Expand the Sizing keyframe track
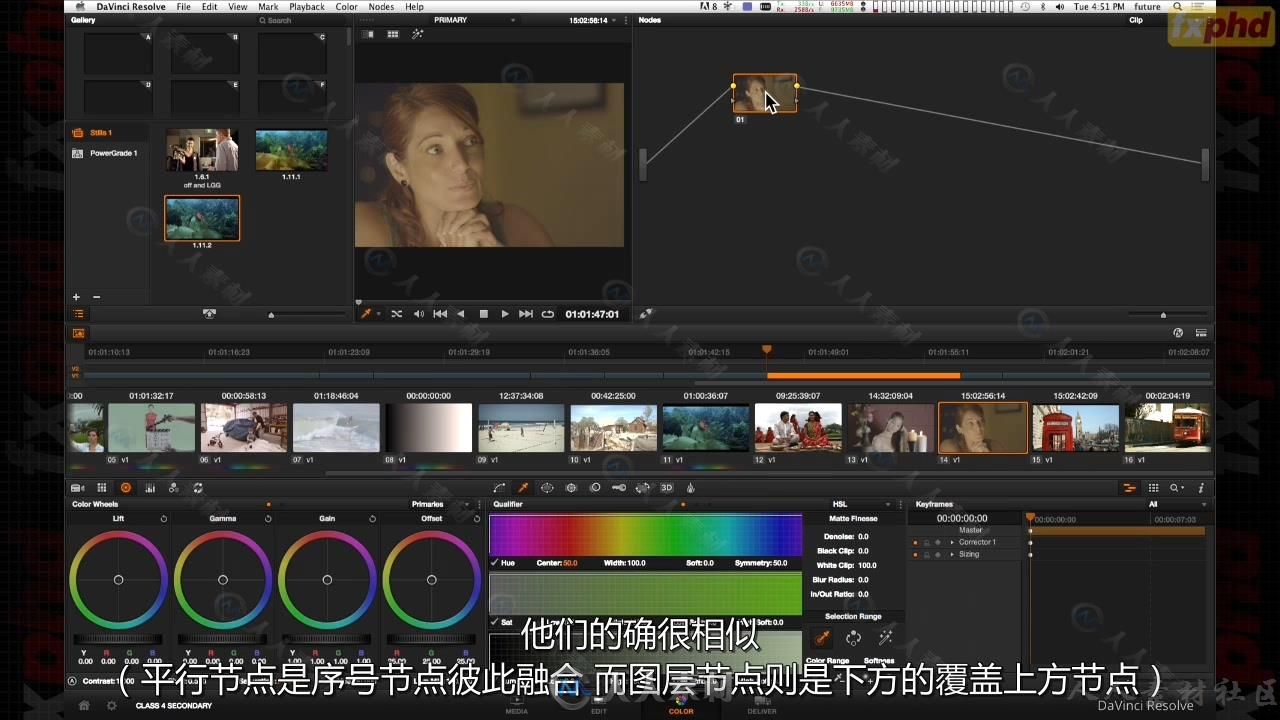Viewport: 1280px width, 720px height. point(951,554)
